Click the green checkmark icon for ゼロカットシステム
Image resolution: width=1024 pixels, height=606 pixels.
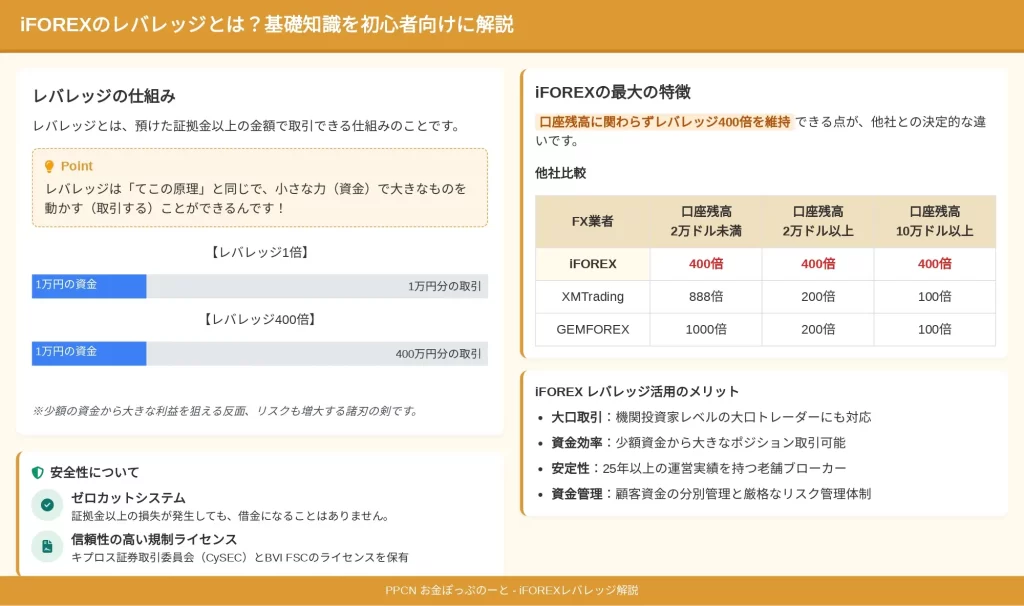point(47,505)
